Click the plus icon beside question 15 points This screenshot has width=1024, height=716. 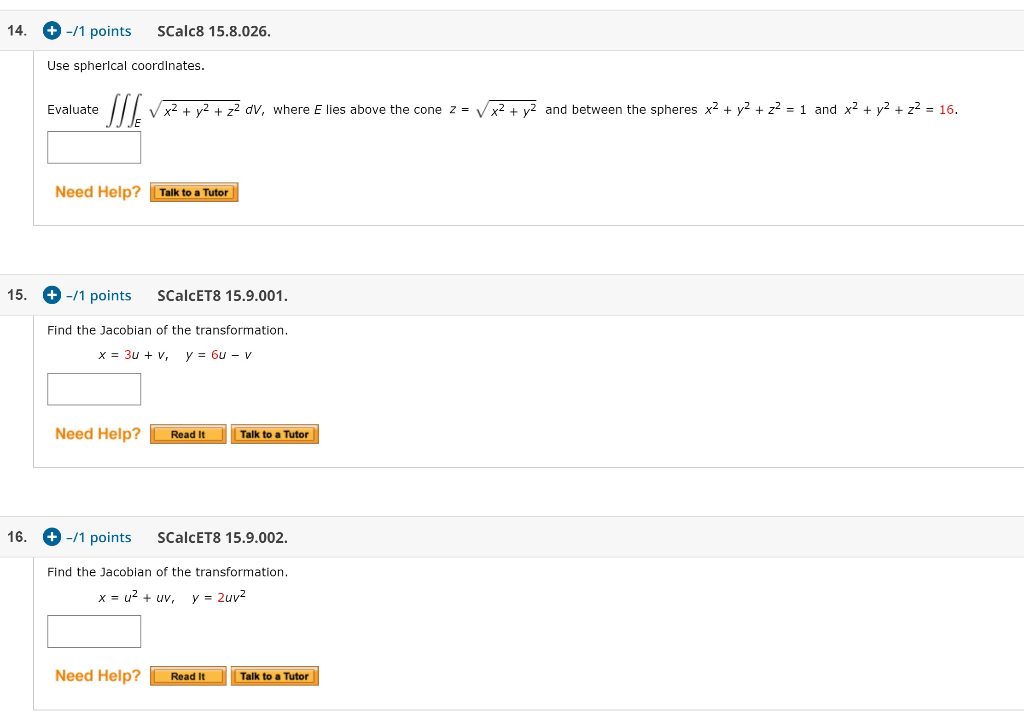click(x=50, y=295)
